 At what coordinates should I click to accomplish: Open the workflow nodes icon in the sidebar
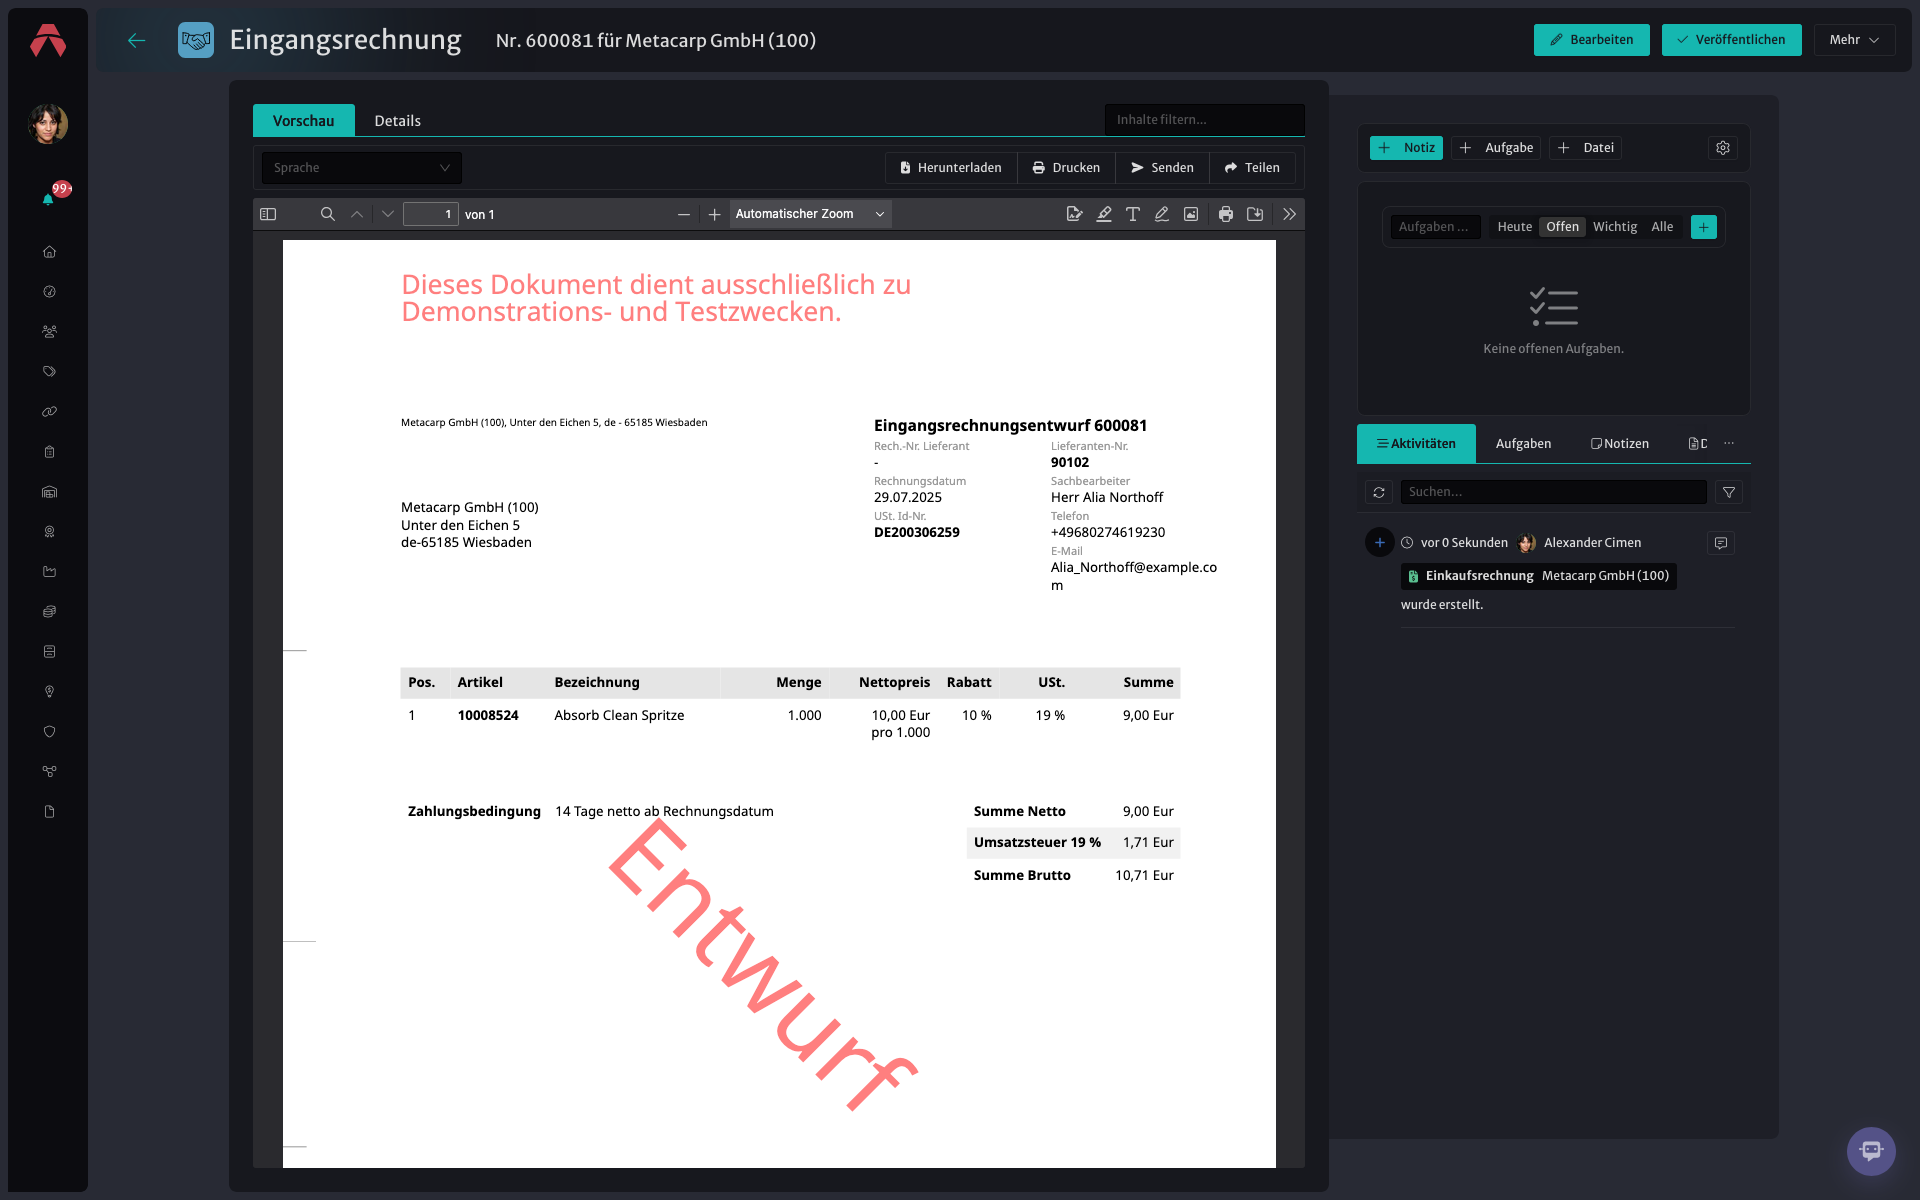(x=49, y=772)
